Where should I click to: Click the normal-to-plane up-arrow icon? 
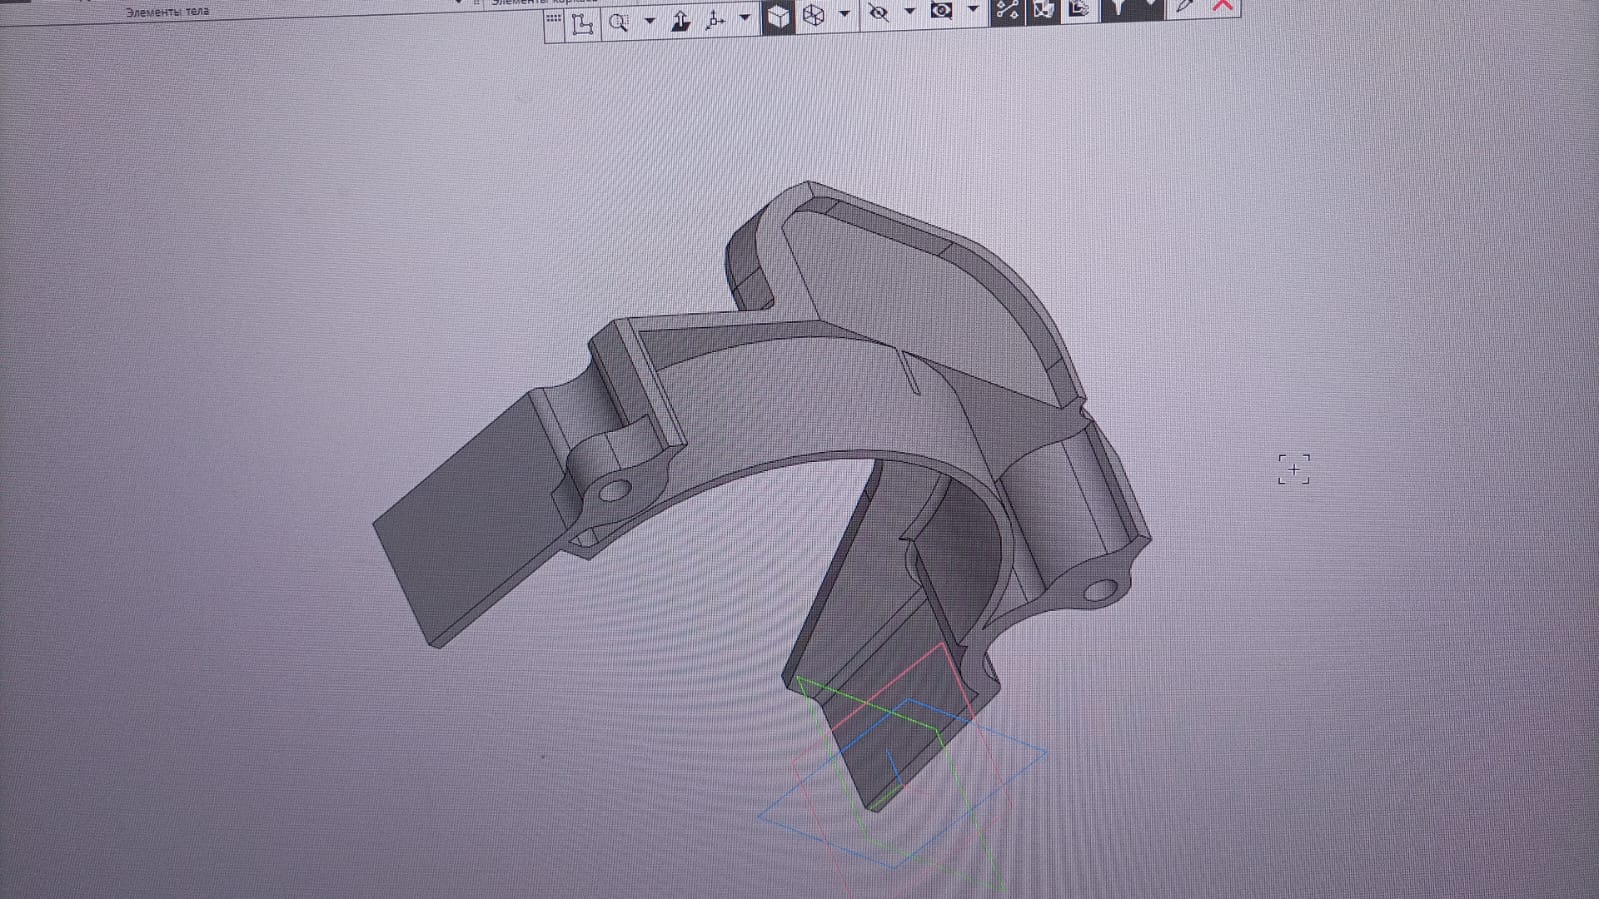coord(680,21)
